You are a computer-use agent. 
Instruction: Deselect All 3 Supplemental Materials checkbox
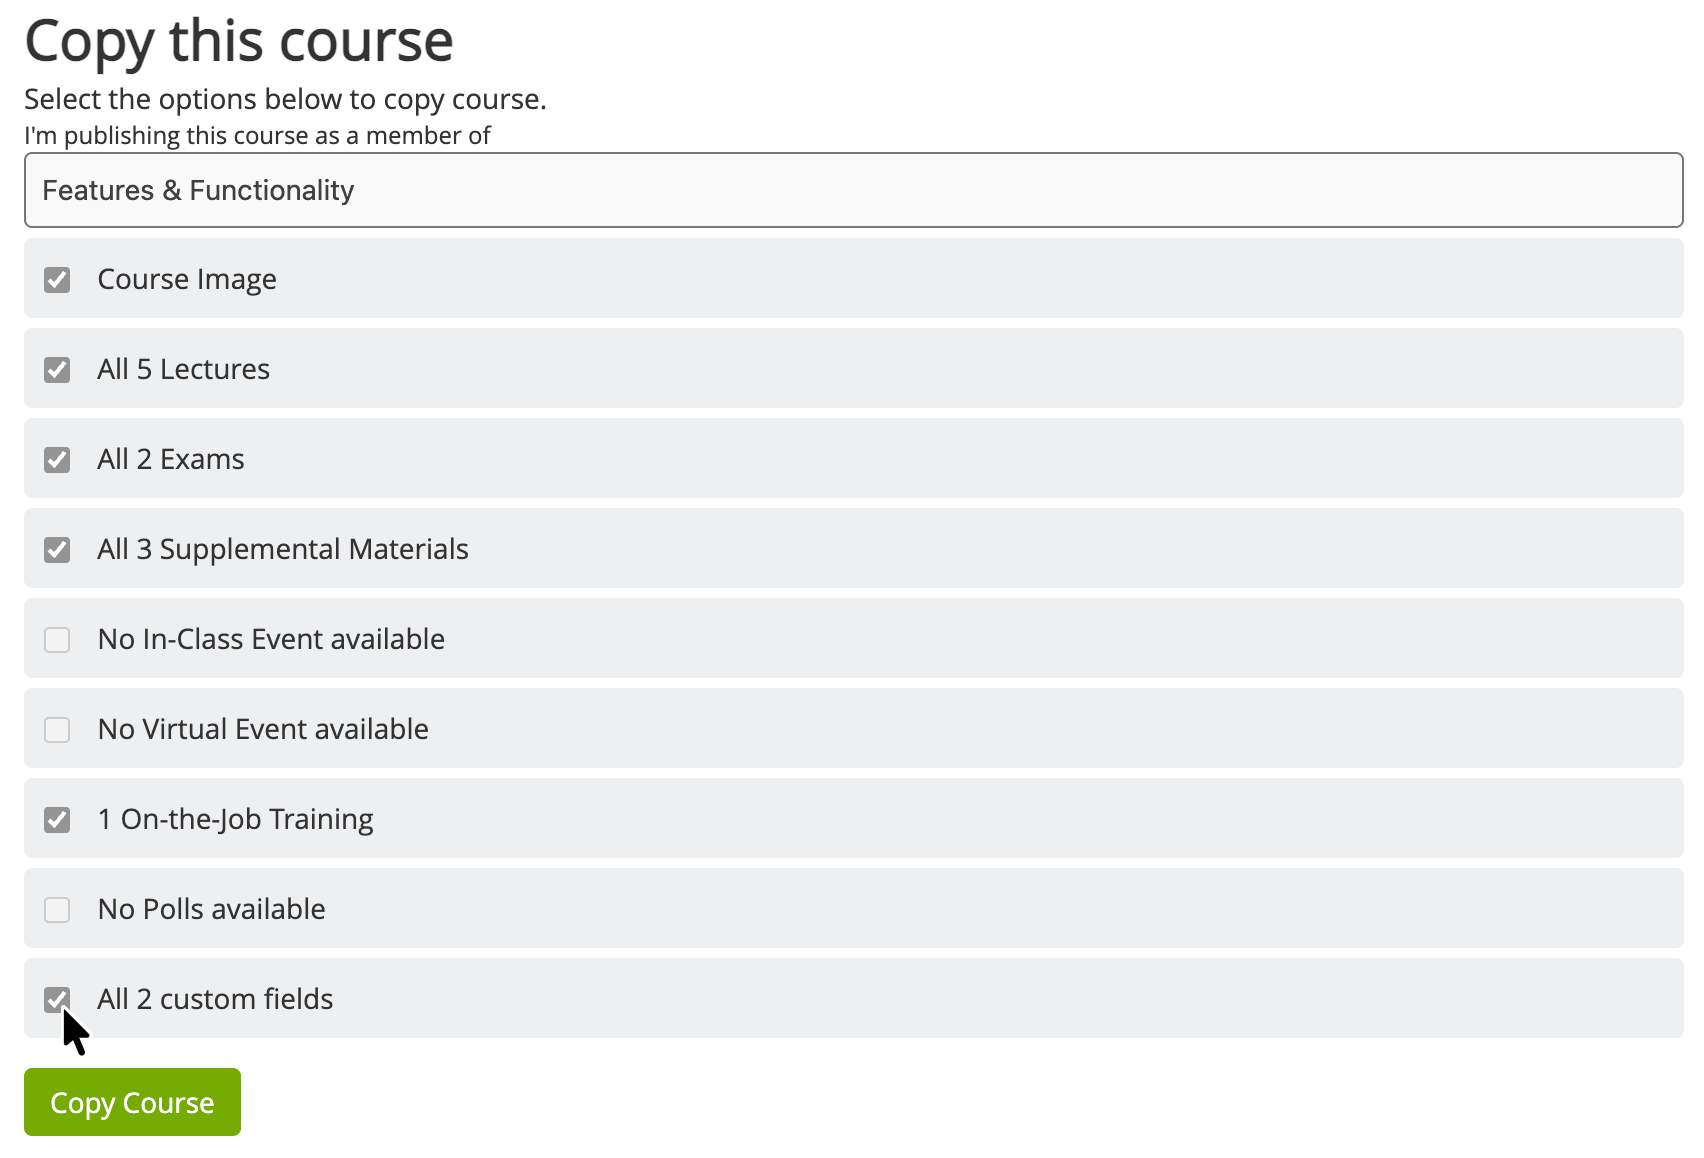coord(57,550)
